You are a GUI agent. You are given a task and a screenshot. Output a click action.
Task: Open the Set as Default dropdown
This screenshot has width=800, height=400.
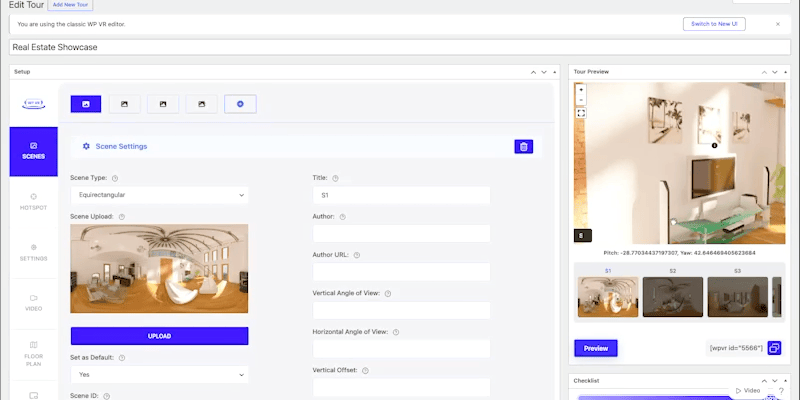point(160,374)
